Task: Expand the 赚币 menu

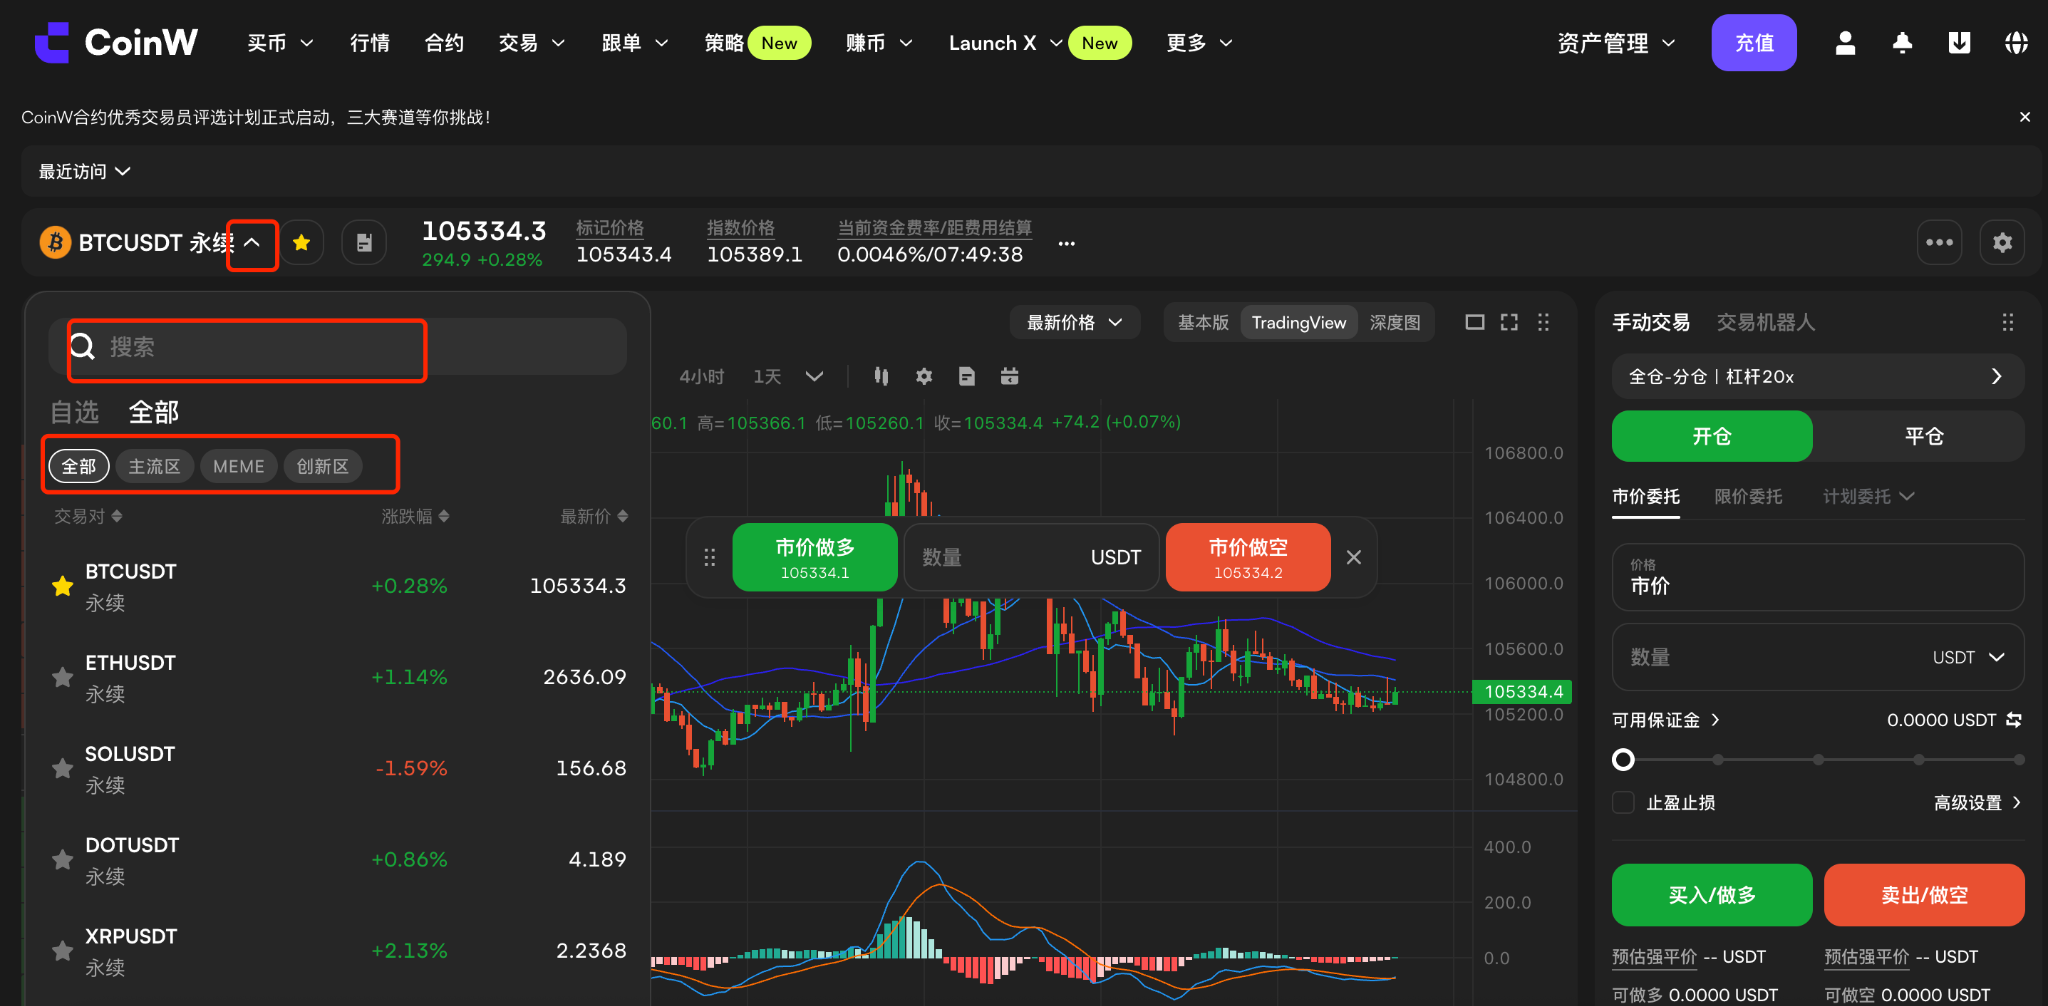Action: tap(879, 43)
